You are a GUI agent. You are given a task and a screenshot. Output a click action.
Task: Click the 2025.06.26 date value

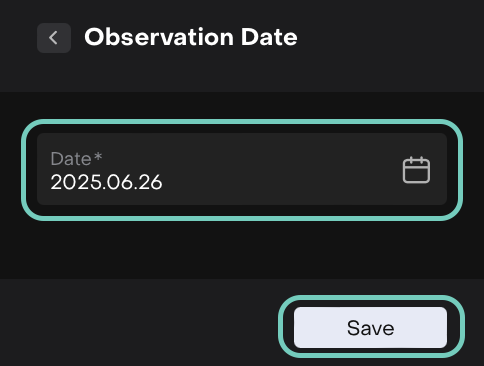click(106, 182)
